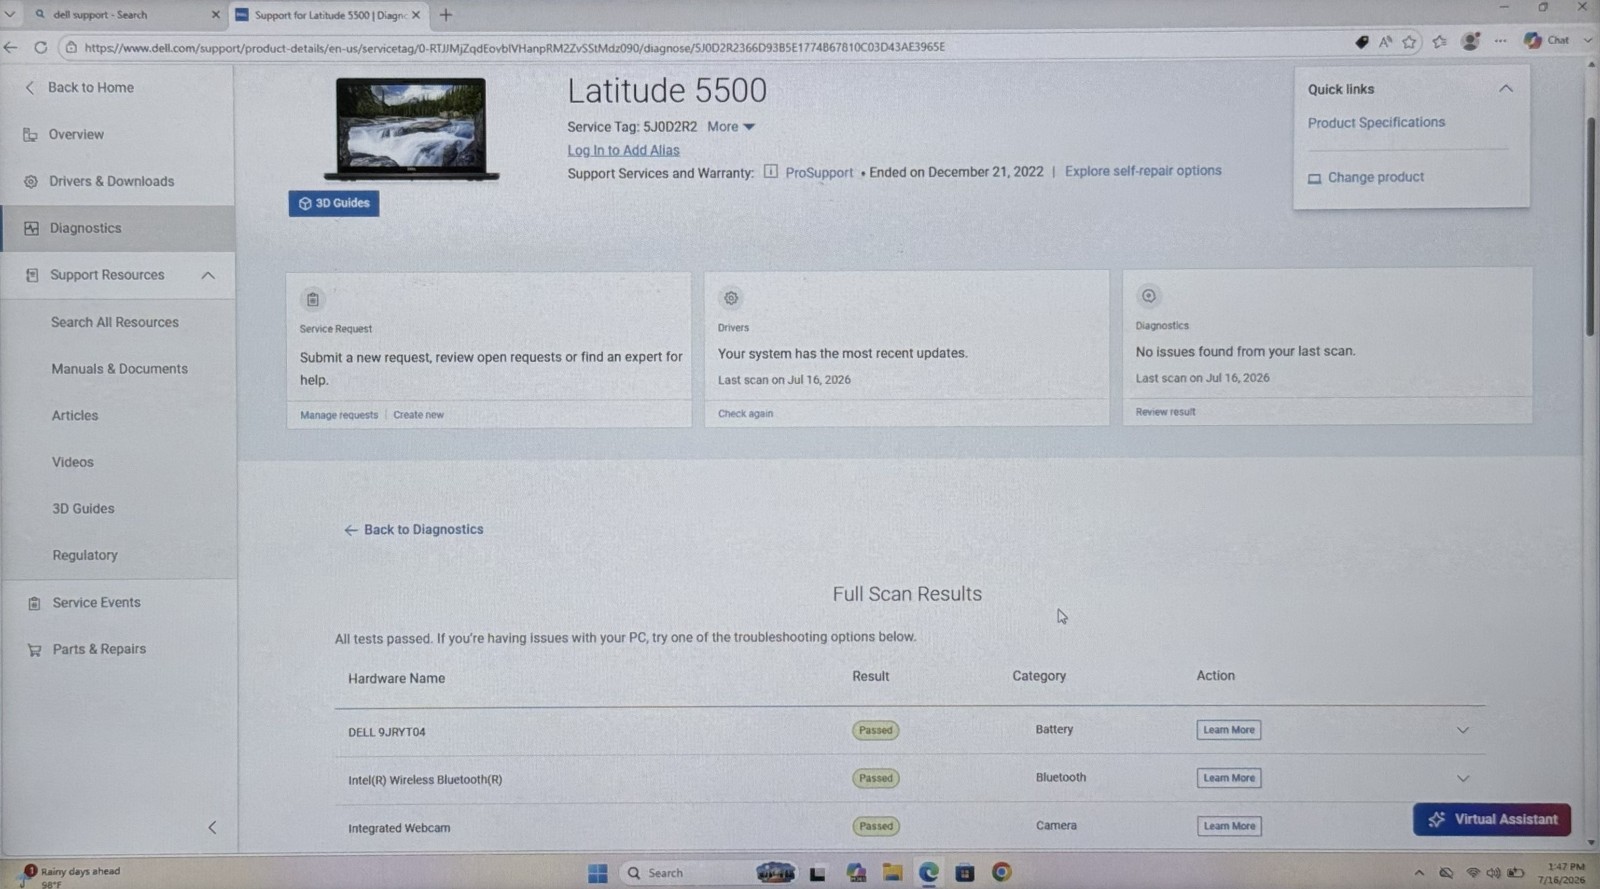This screenshot has height=889, width=1600.
Task: Click Check again under Drivers
Action: click(745, 413)
